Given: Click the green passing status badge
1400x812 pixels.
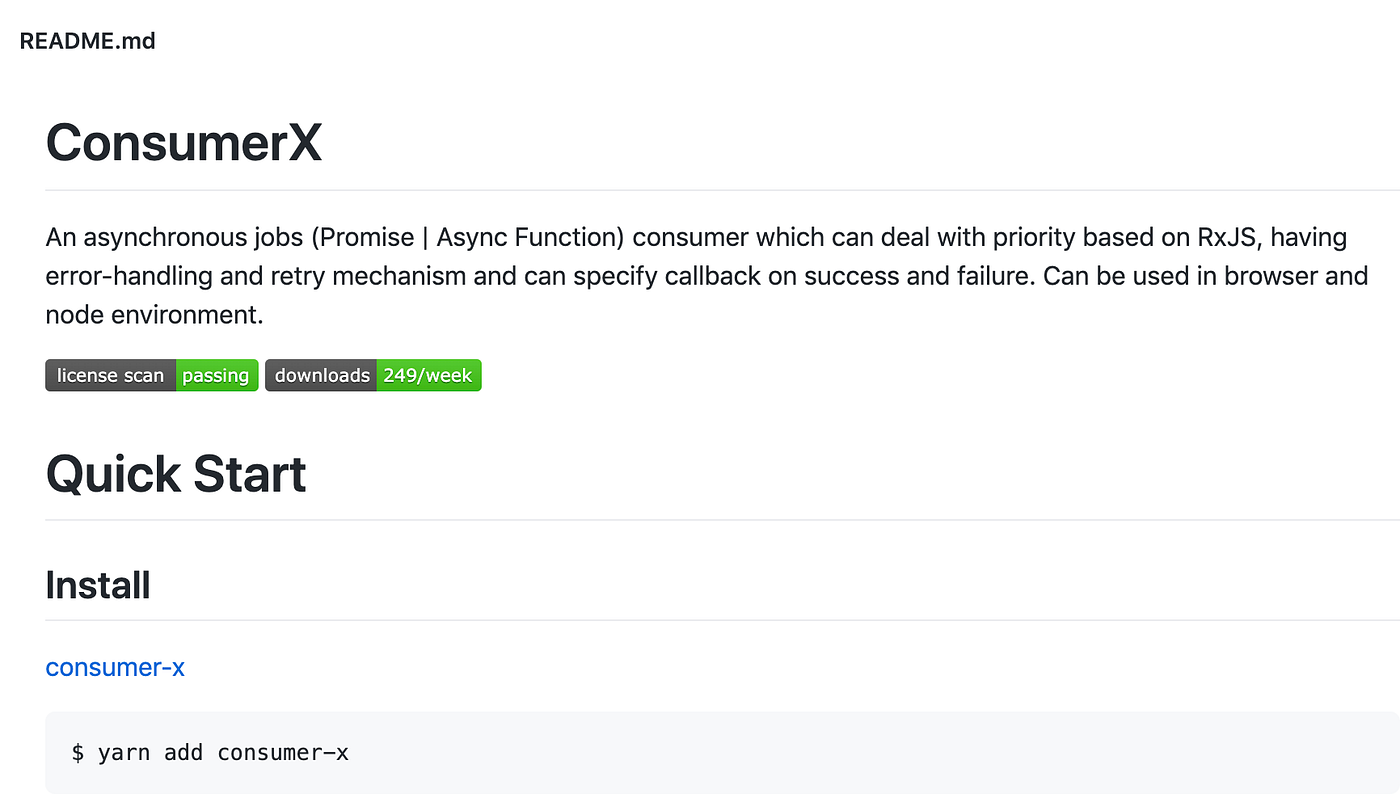Looking at the screenshot, I should (216, 376).
